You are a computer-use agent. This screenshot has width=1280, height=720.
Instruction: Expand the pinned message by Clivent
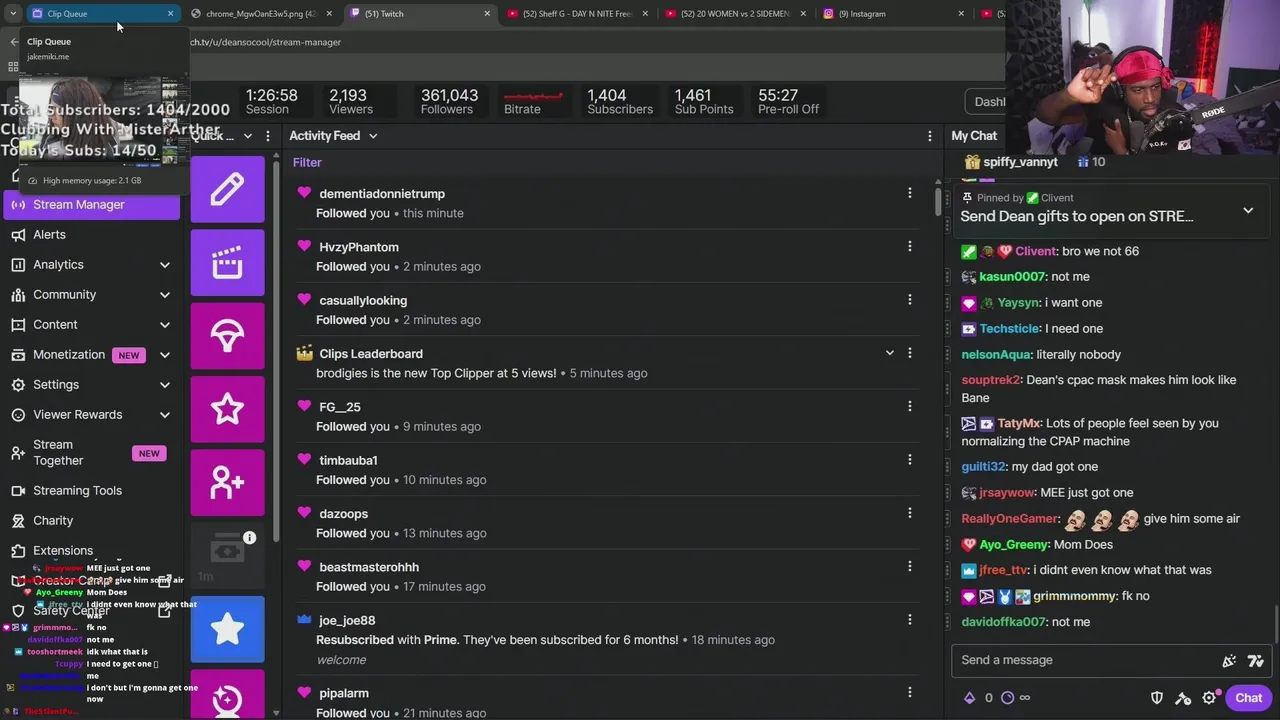click(1248, 211)
